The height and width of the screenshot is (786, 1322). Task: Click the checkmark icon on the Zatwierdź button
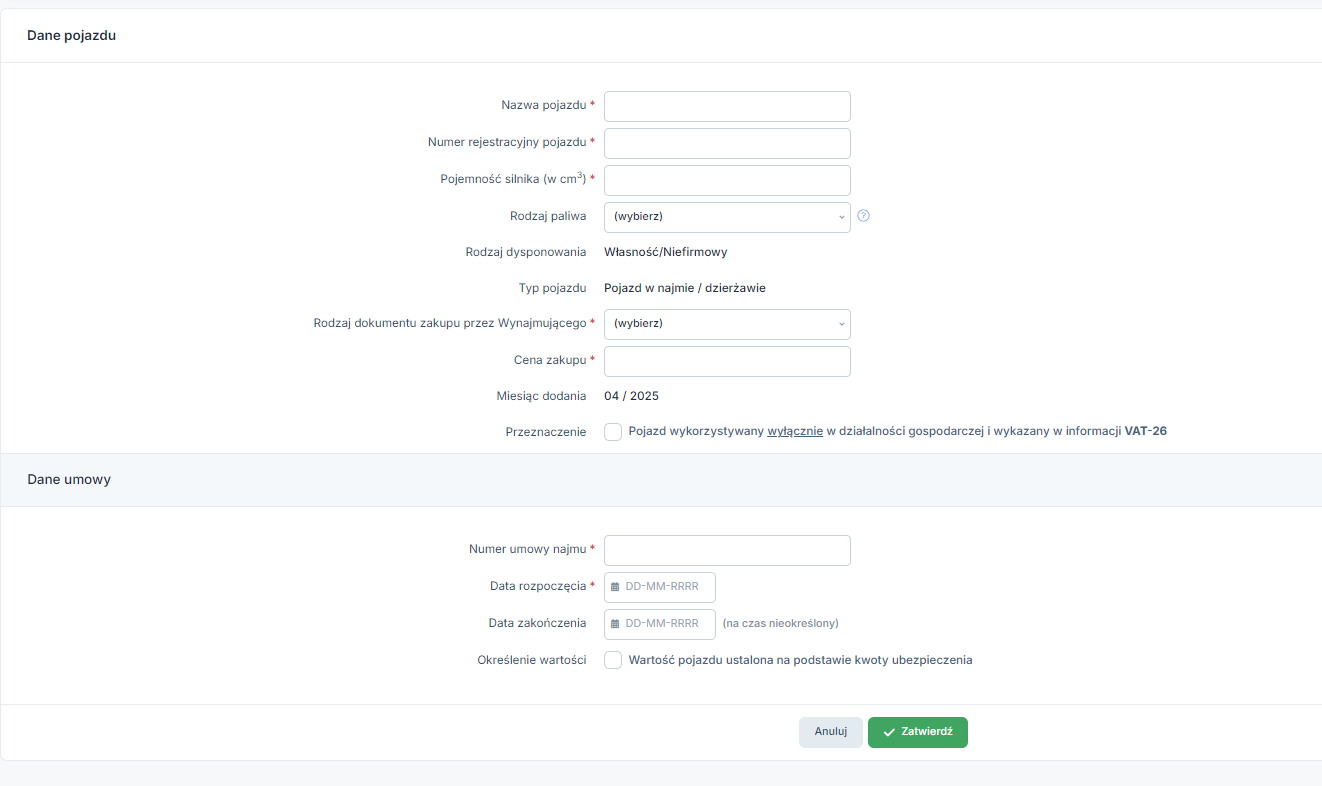point(889,733)
